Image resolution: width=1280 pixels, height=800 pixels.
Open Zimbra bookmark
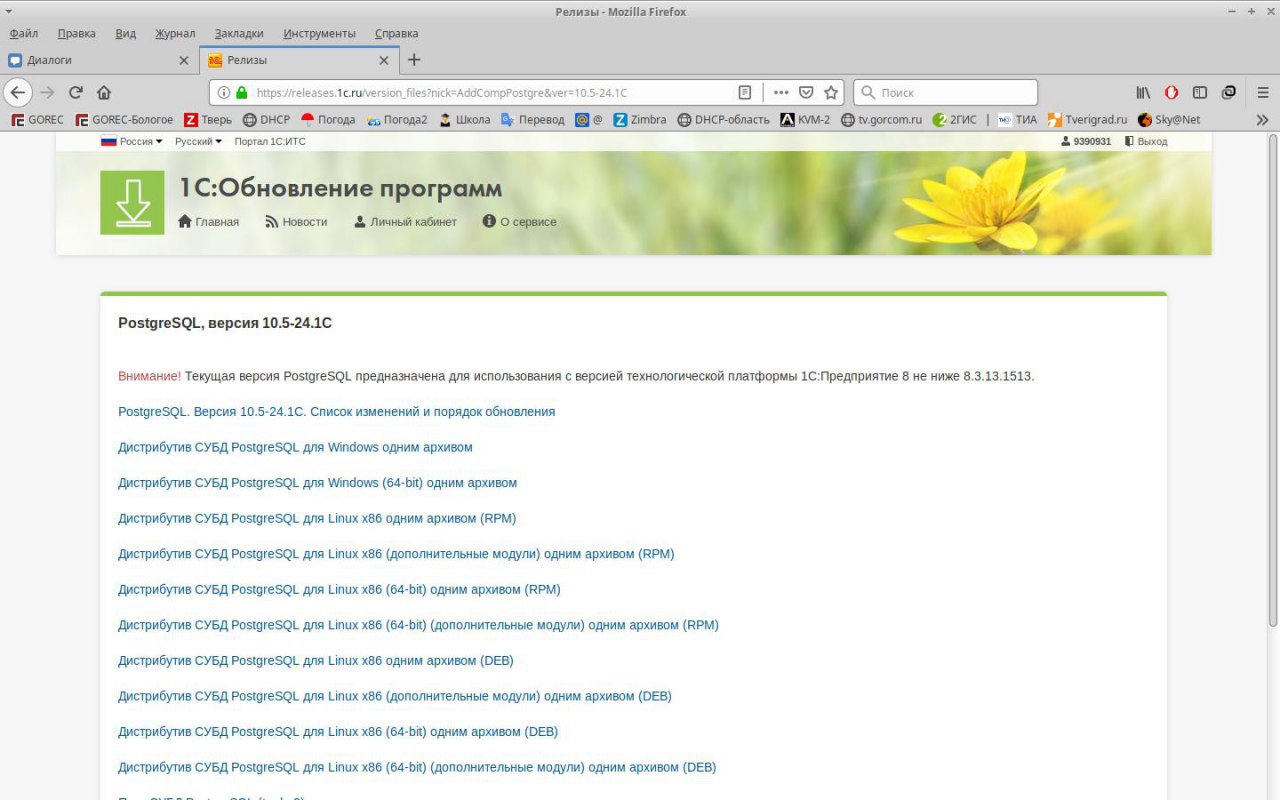pos(640,119)
